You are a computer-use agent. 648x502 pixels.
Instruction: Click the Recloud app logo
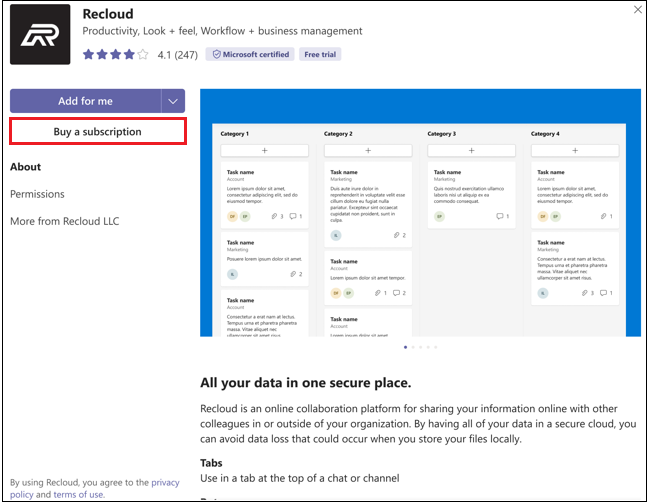coord(40,35)
